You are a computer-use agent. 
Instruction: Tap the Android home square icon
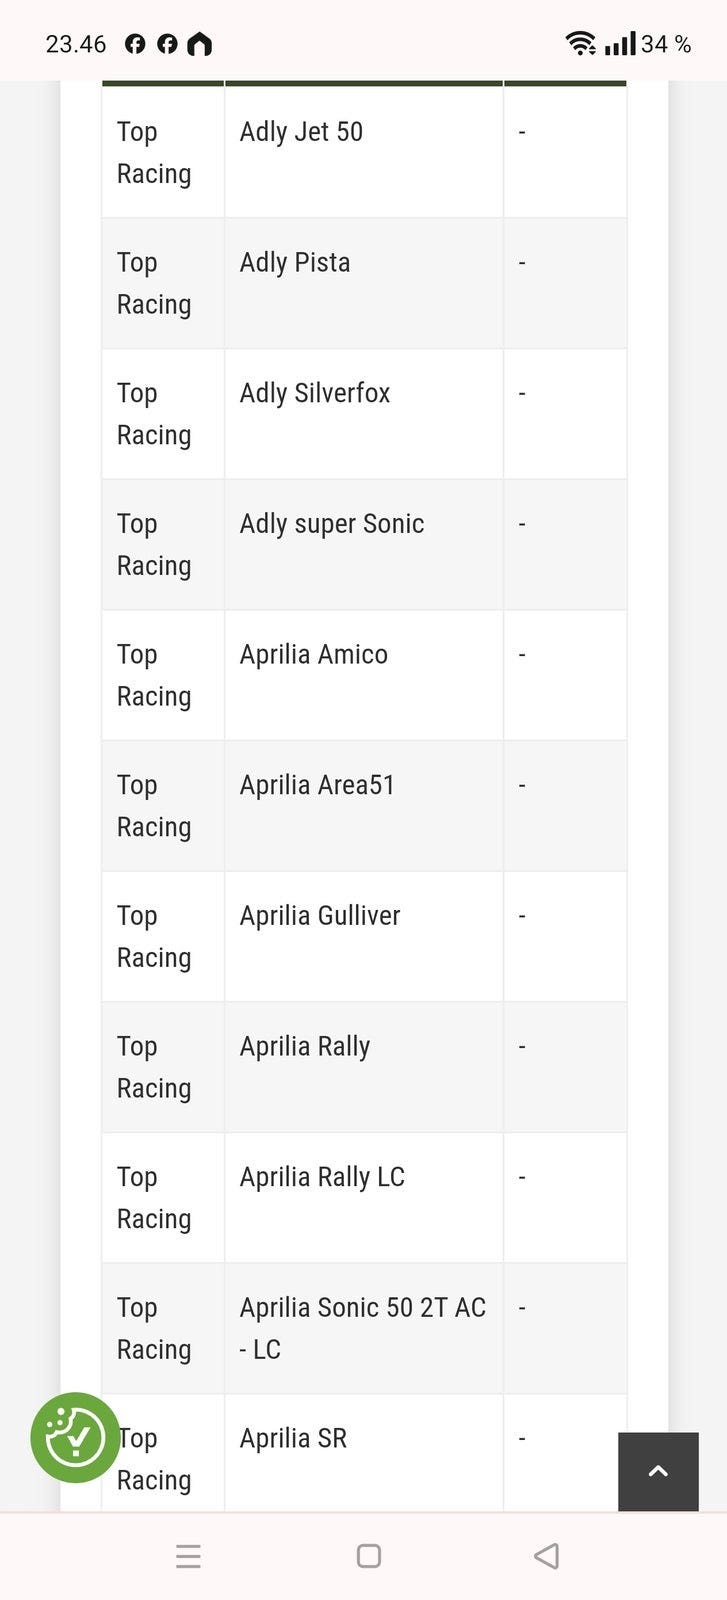(369, 1556)
